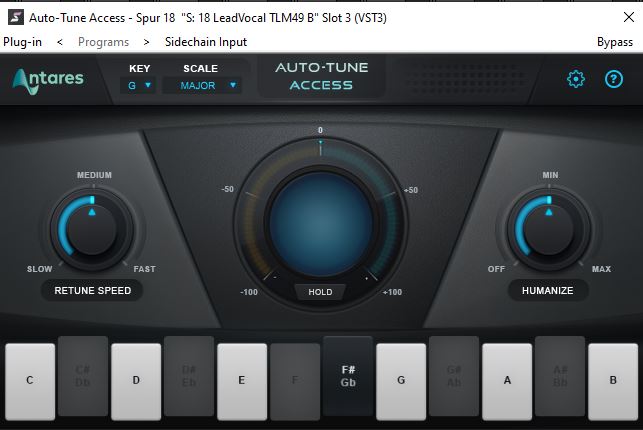The width and height of the screenshot is (643, 430).
Task: Click the FAST label on Retune Speed
Action: 144,269
